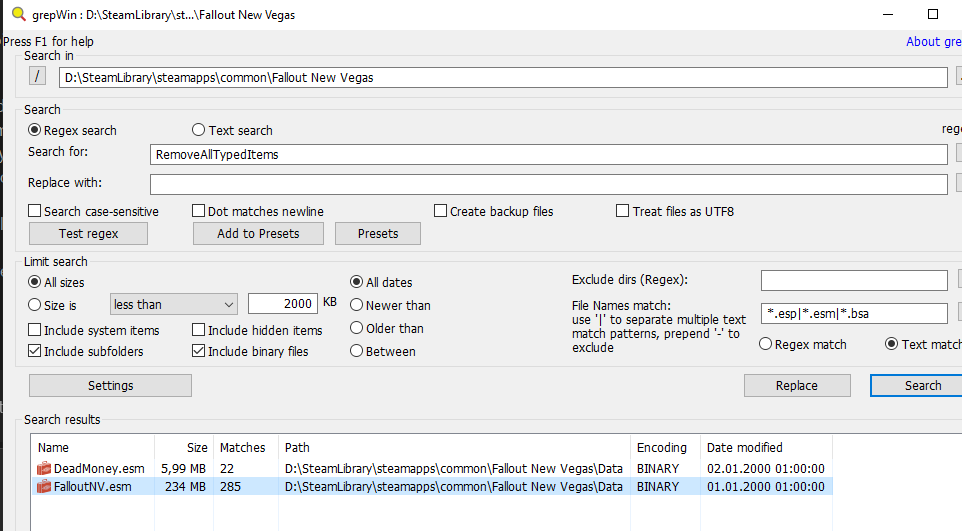Open the Presets button
Screen dimensions: 962x531
(x=378, y=233)
